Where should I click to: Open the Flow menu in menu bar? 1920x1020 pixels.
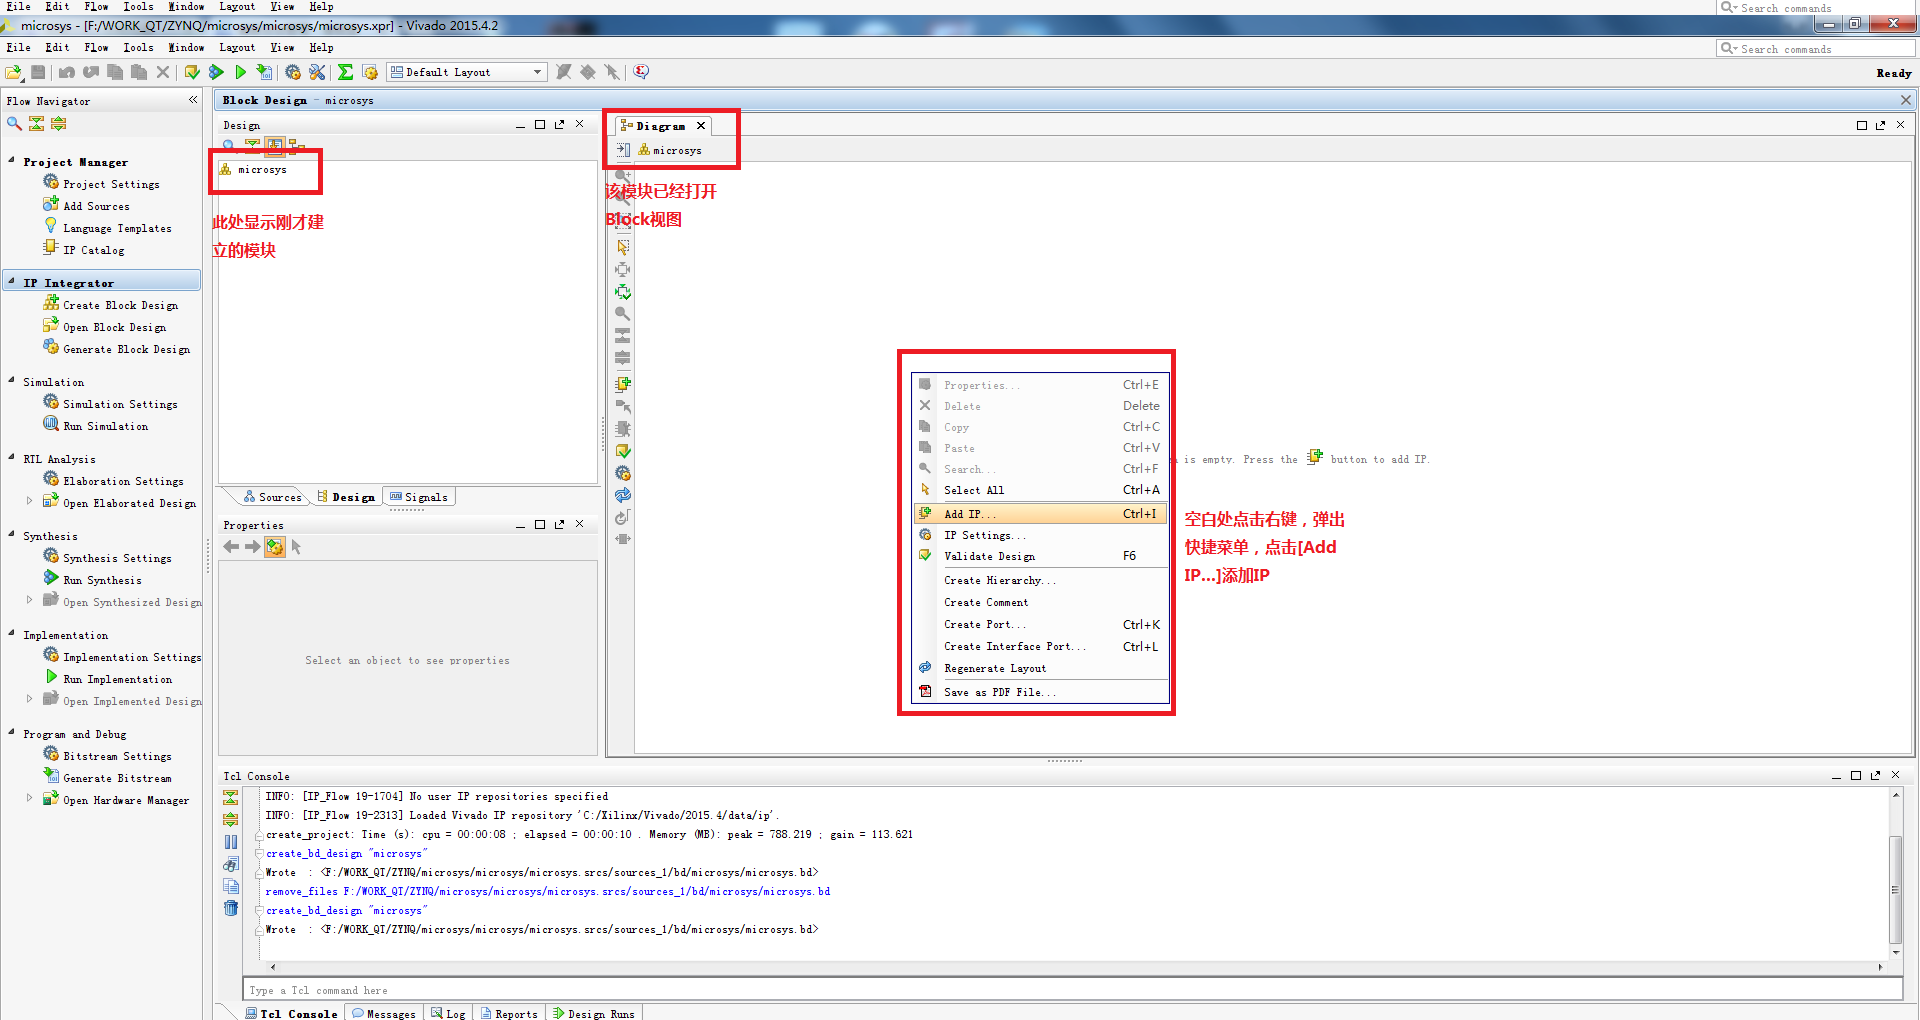click(x=97, y=47)
